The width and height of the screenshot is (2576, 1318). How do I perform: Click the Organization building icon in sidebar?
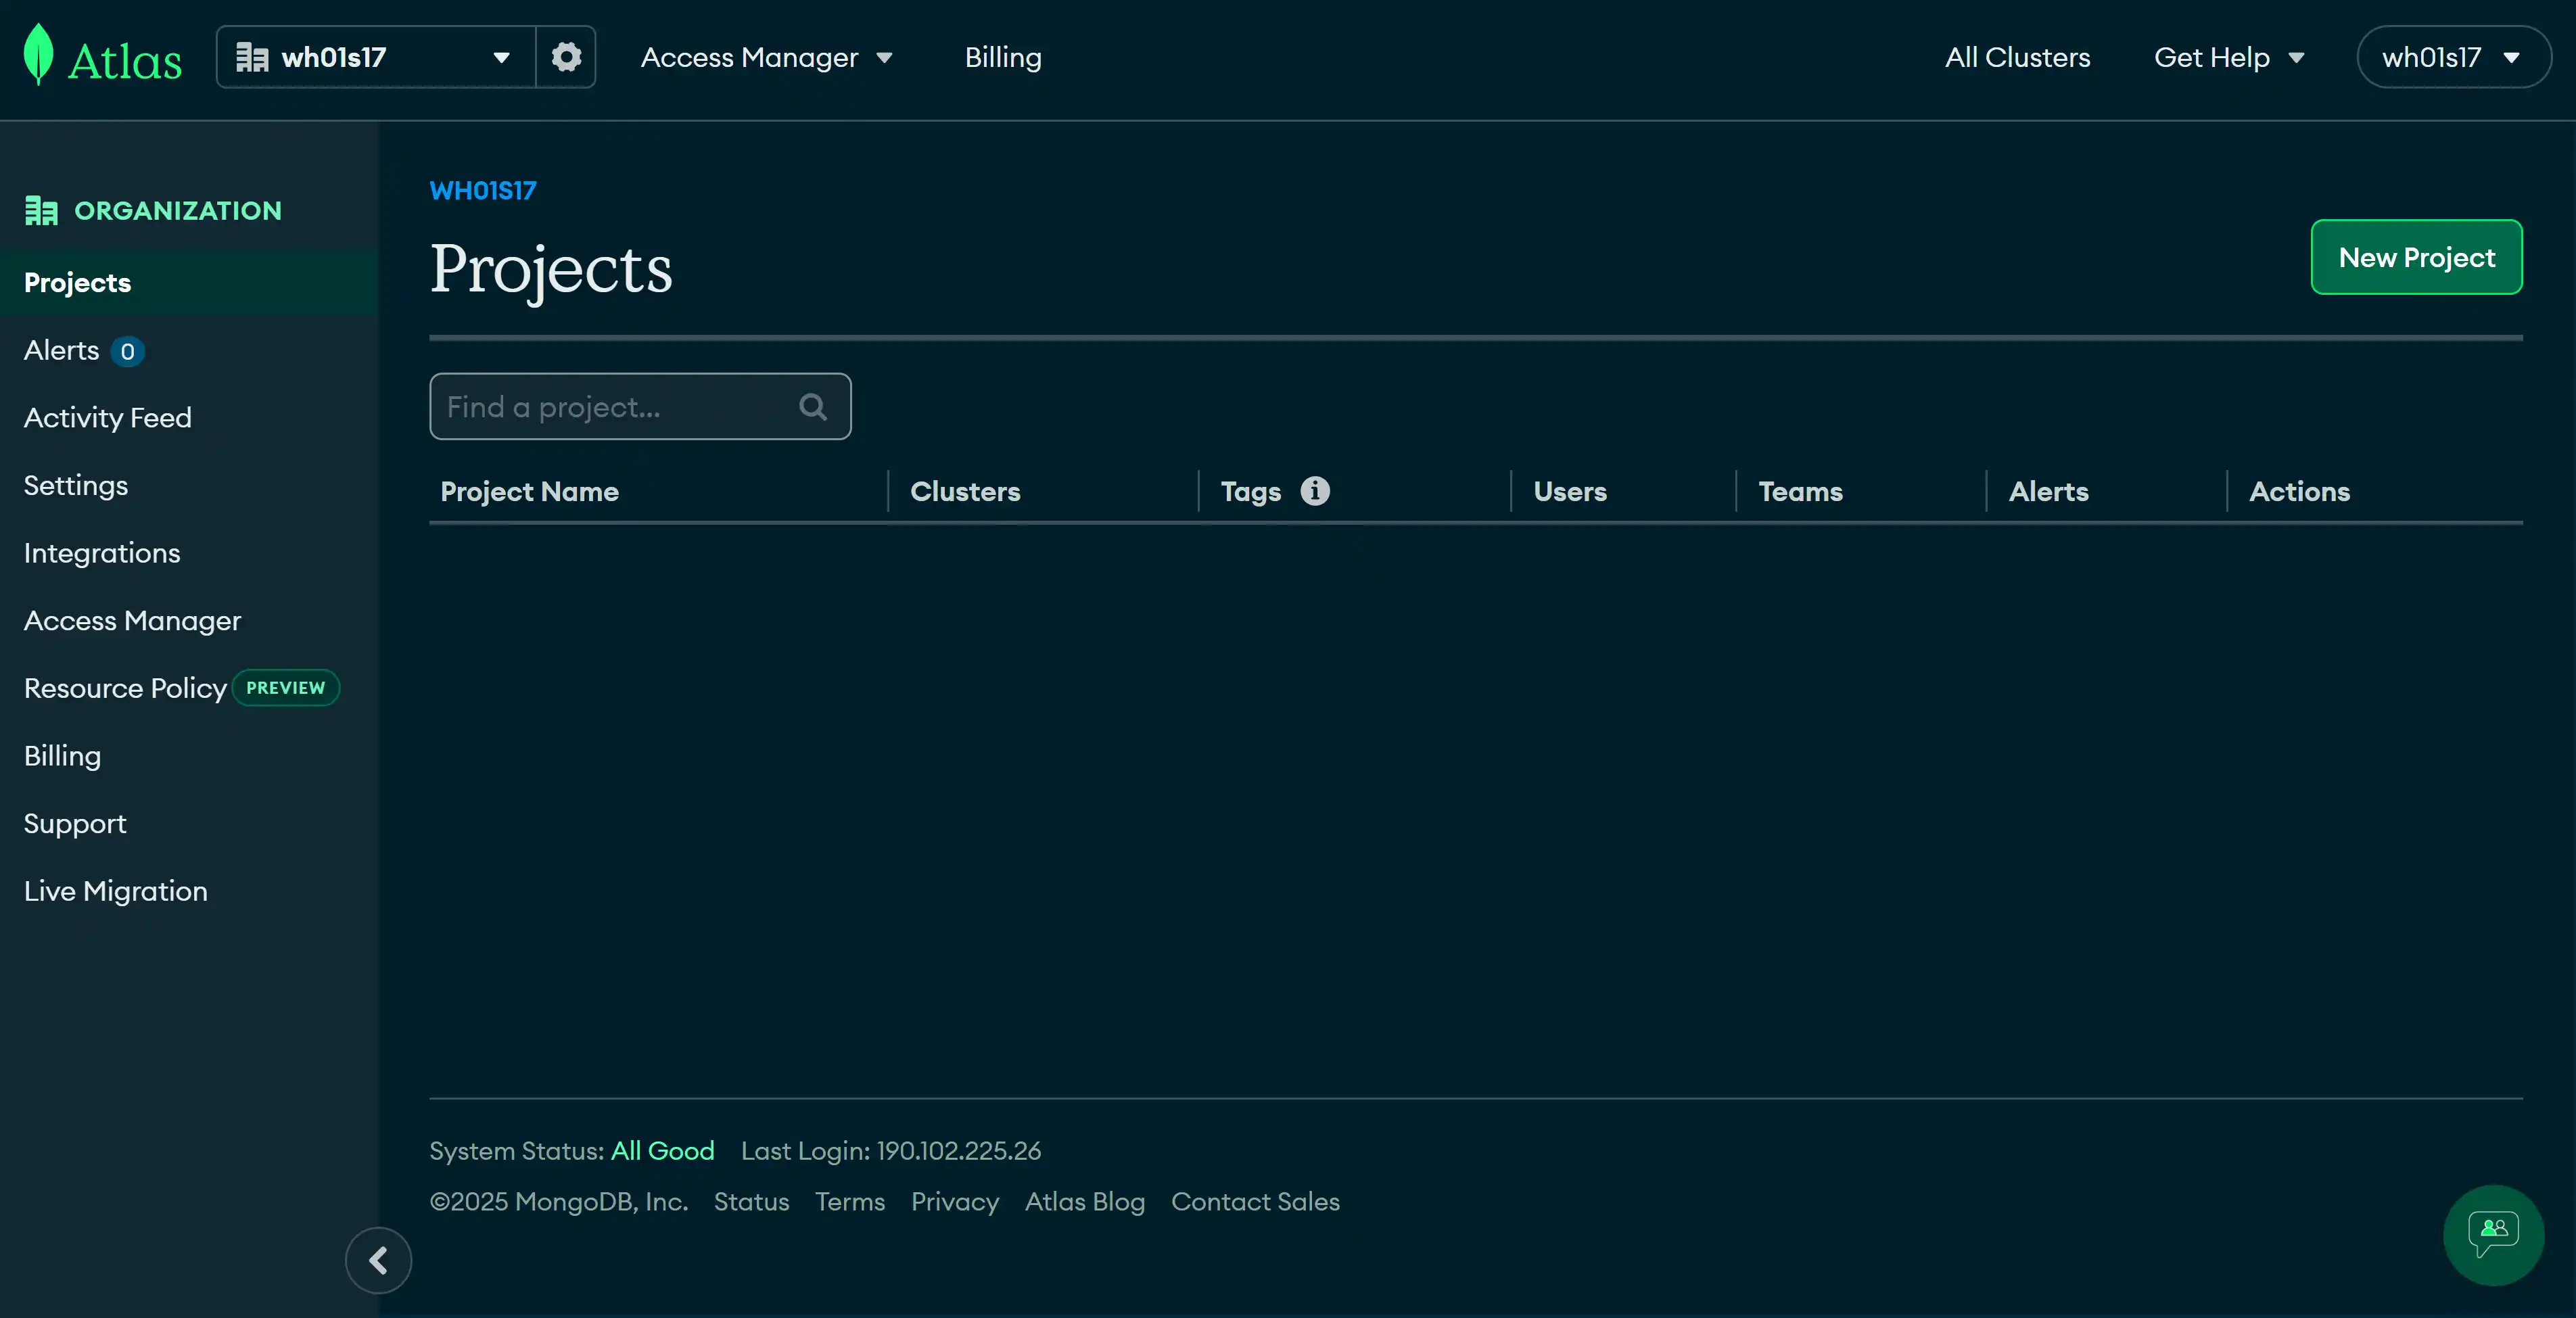41,211
